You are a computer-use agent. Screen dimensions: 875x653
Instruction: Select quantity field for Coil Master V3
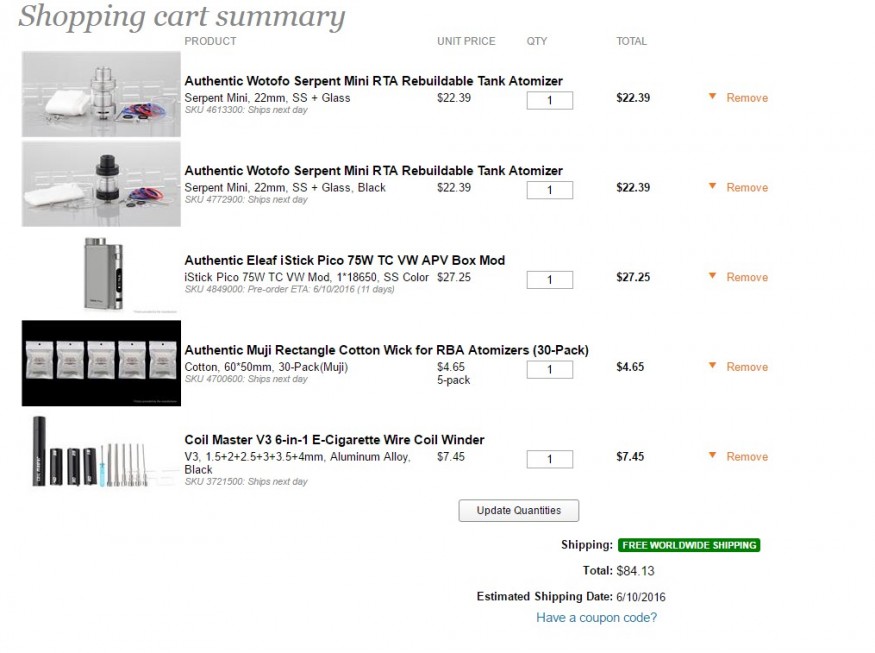550,459
